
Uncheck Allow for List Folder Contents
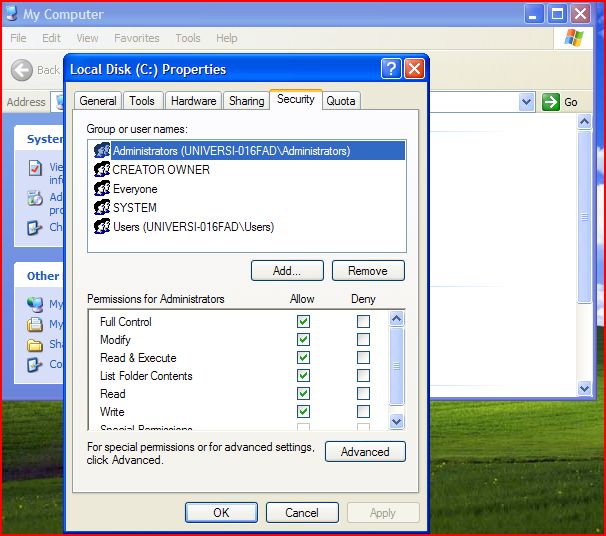(303, 376)
